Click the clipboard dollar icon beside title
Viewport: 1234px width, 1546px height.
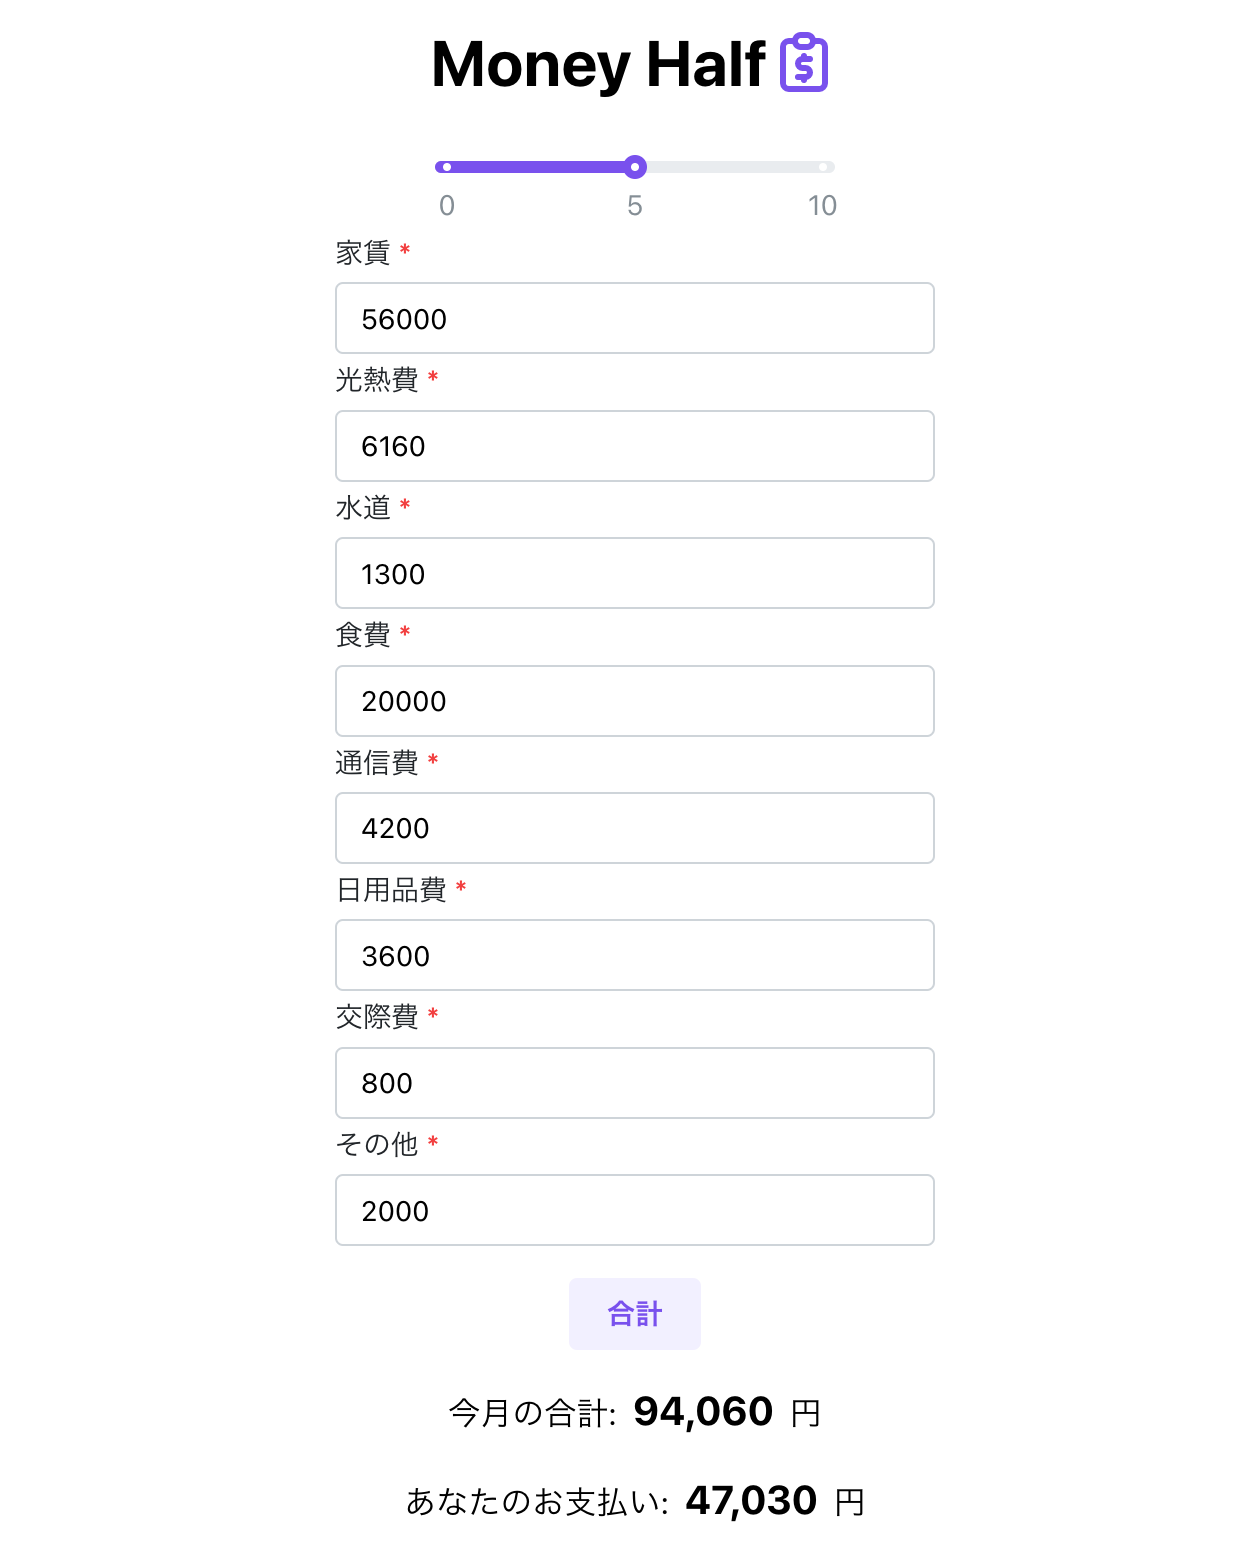tap(804, 63)
